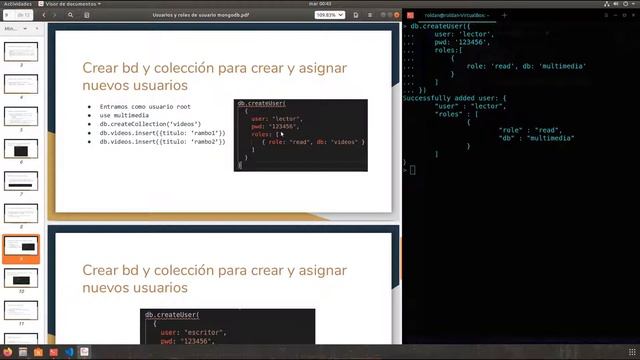Open the Files manager from the dock
Viewport: 640px width, 360px height.
[x=23, y=352]
